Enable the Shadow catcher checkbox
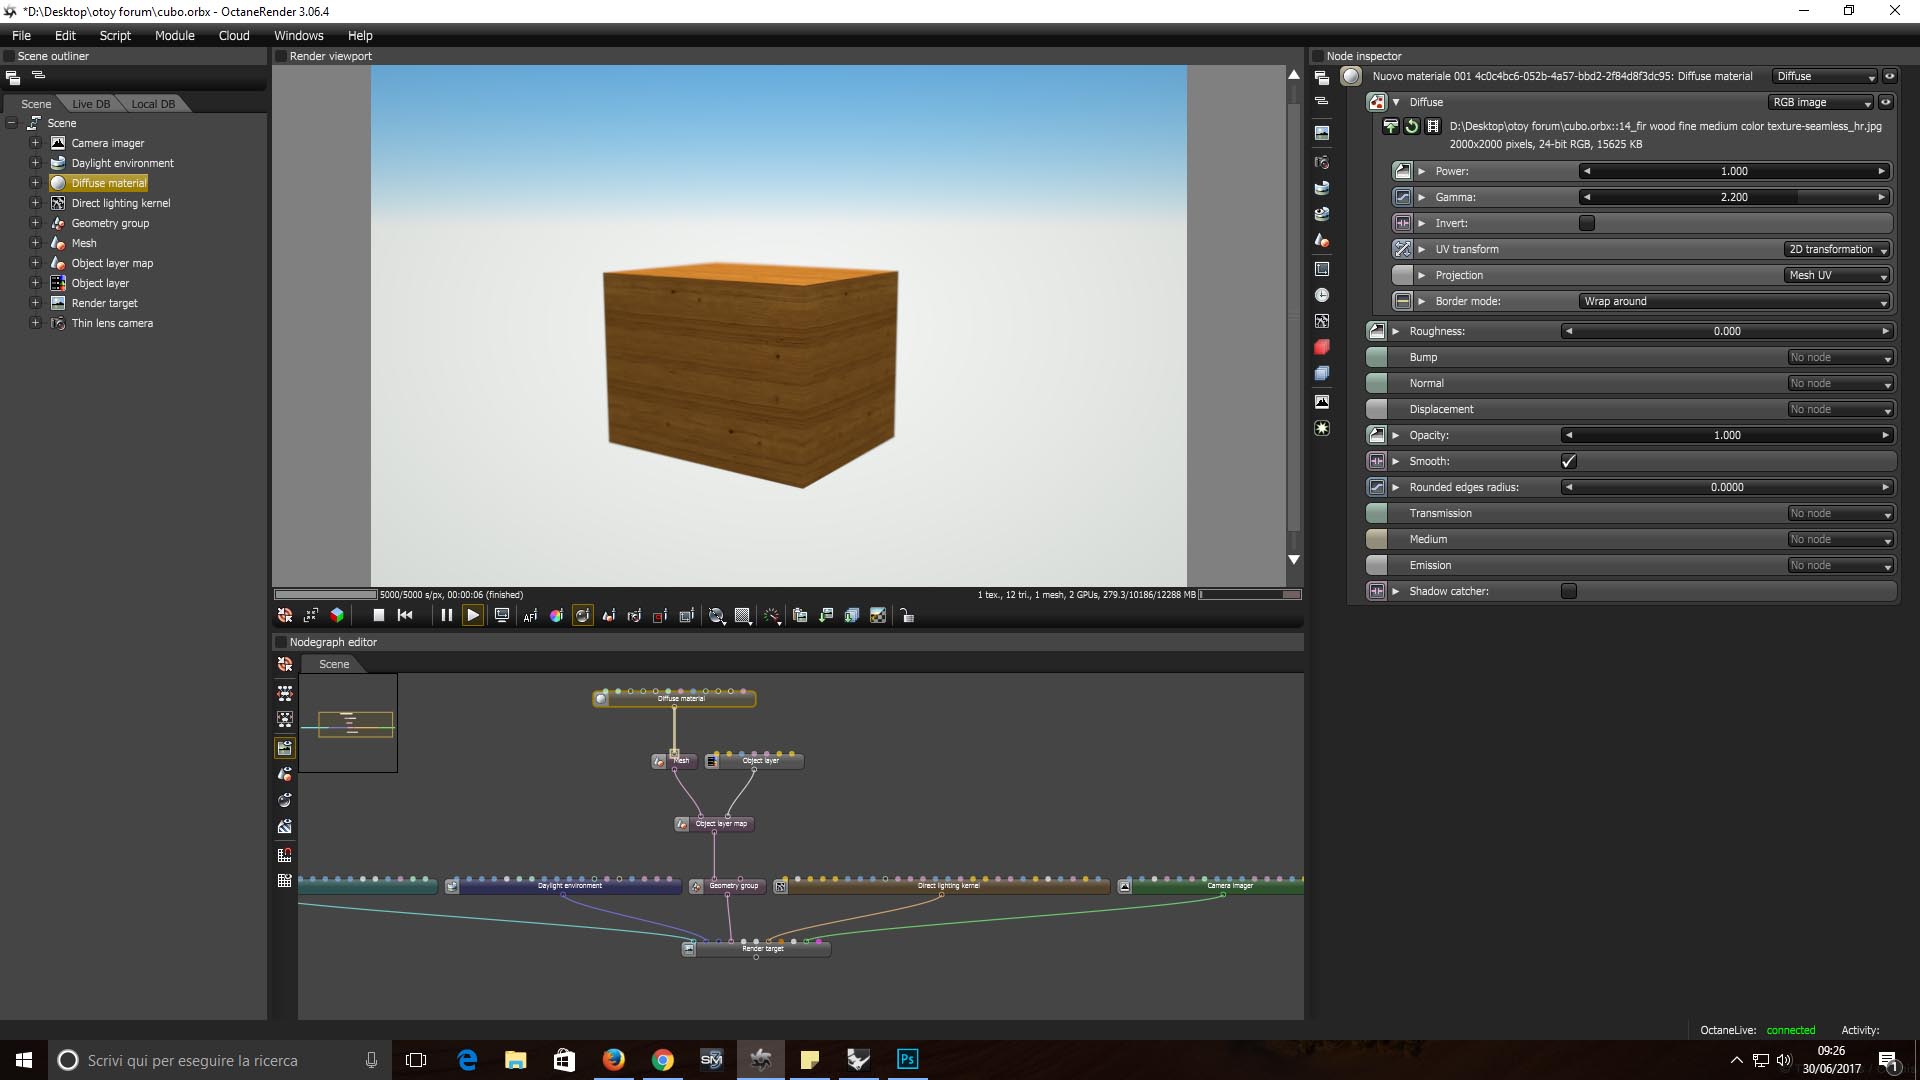The height and width of the screenshot is (1080, 1920). 1568,591
